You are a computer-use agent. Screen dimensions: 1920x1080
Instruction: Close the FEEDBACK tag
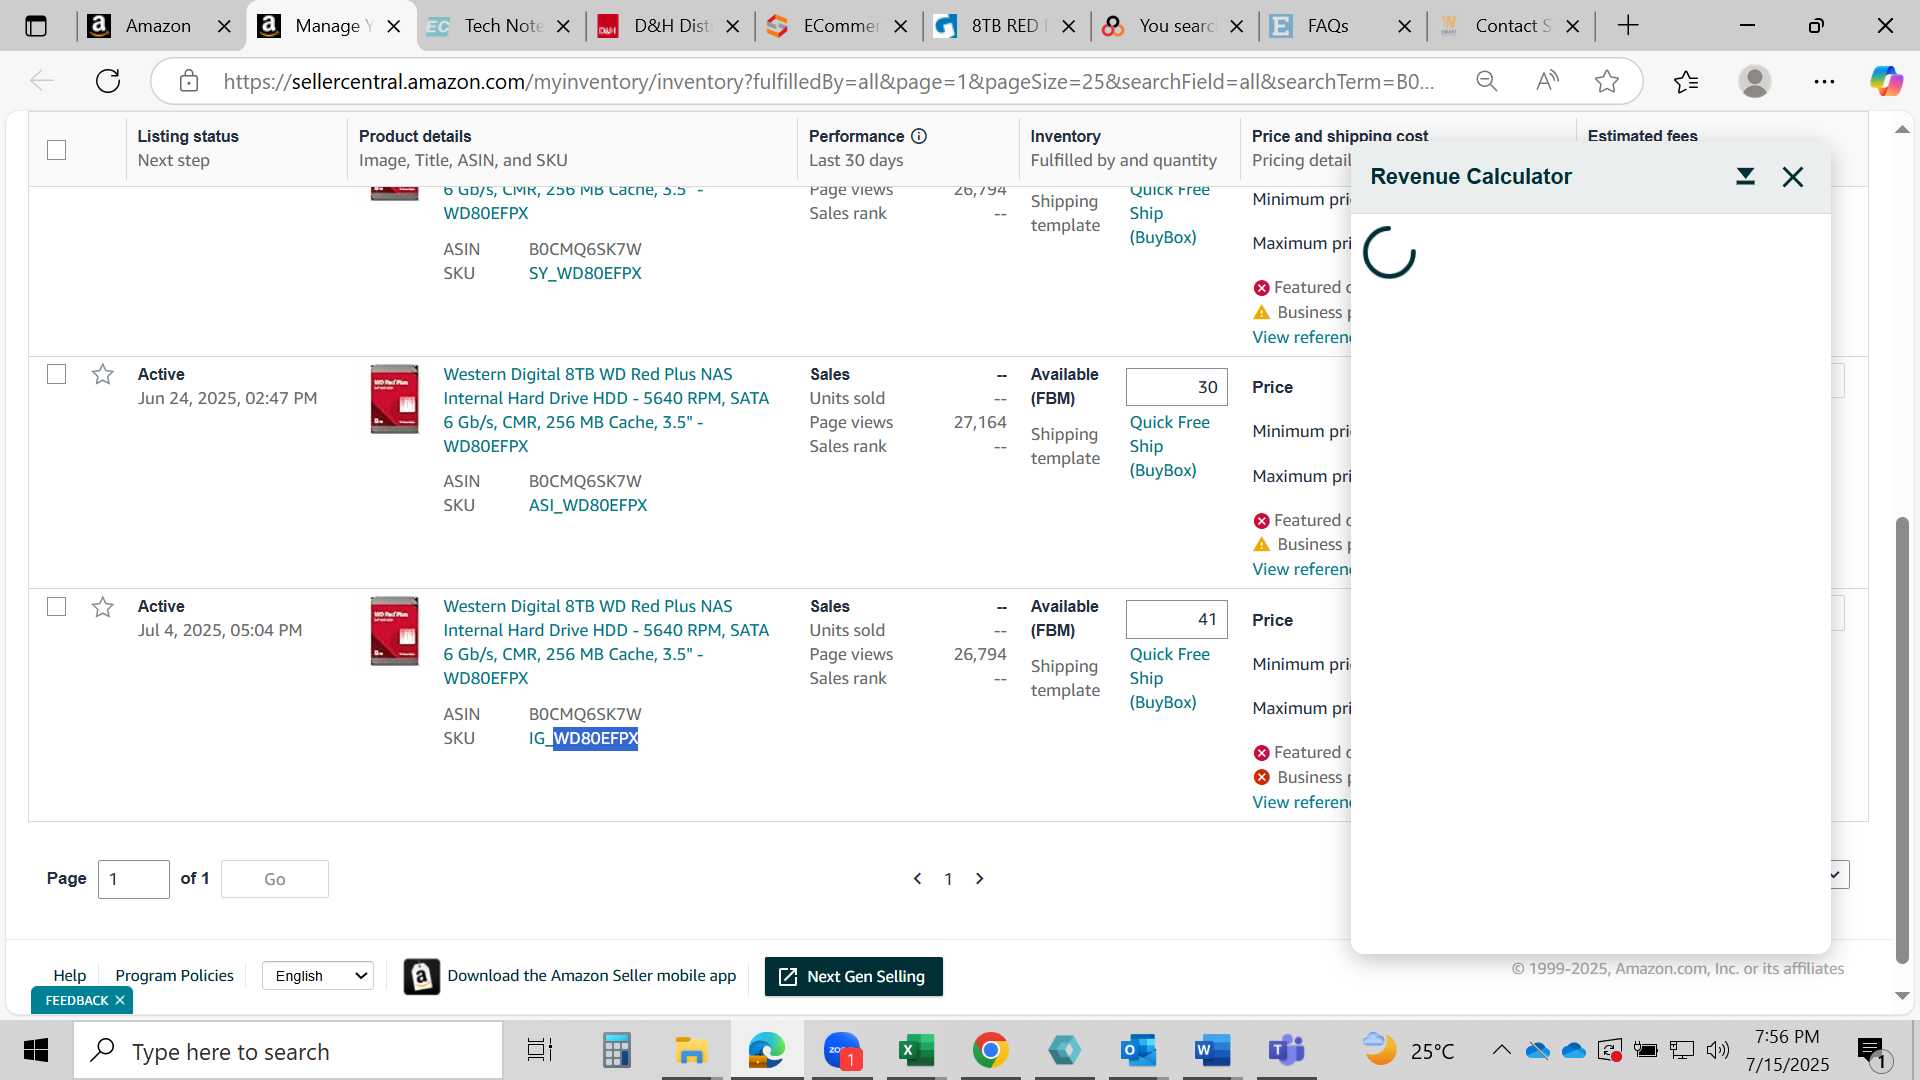point(120,1000)
